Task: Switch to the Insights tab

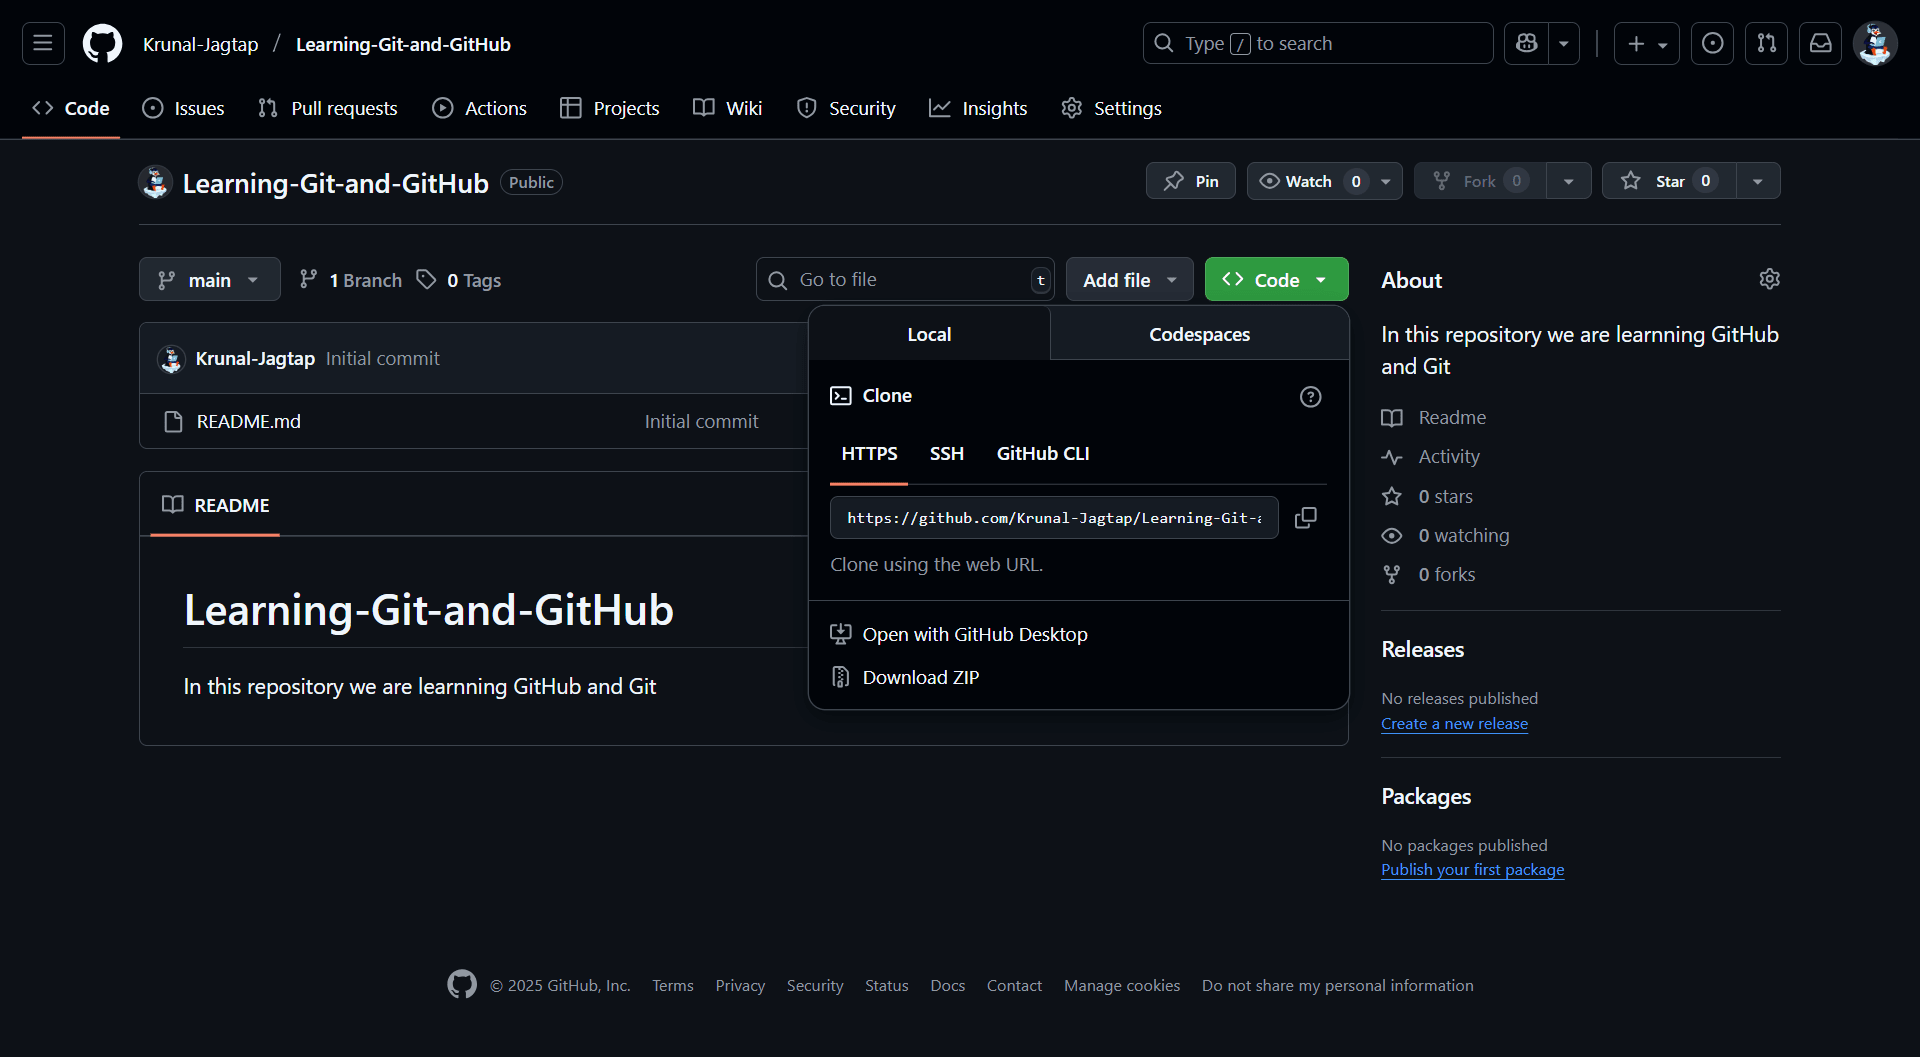Action: point(978,108)
